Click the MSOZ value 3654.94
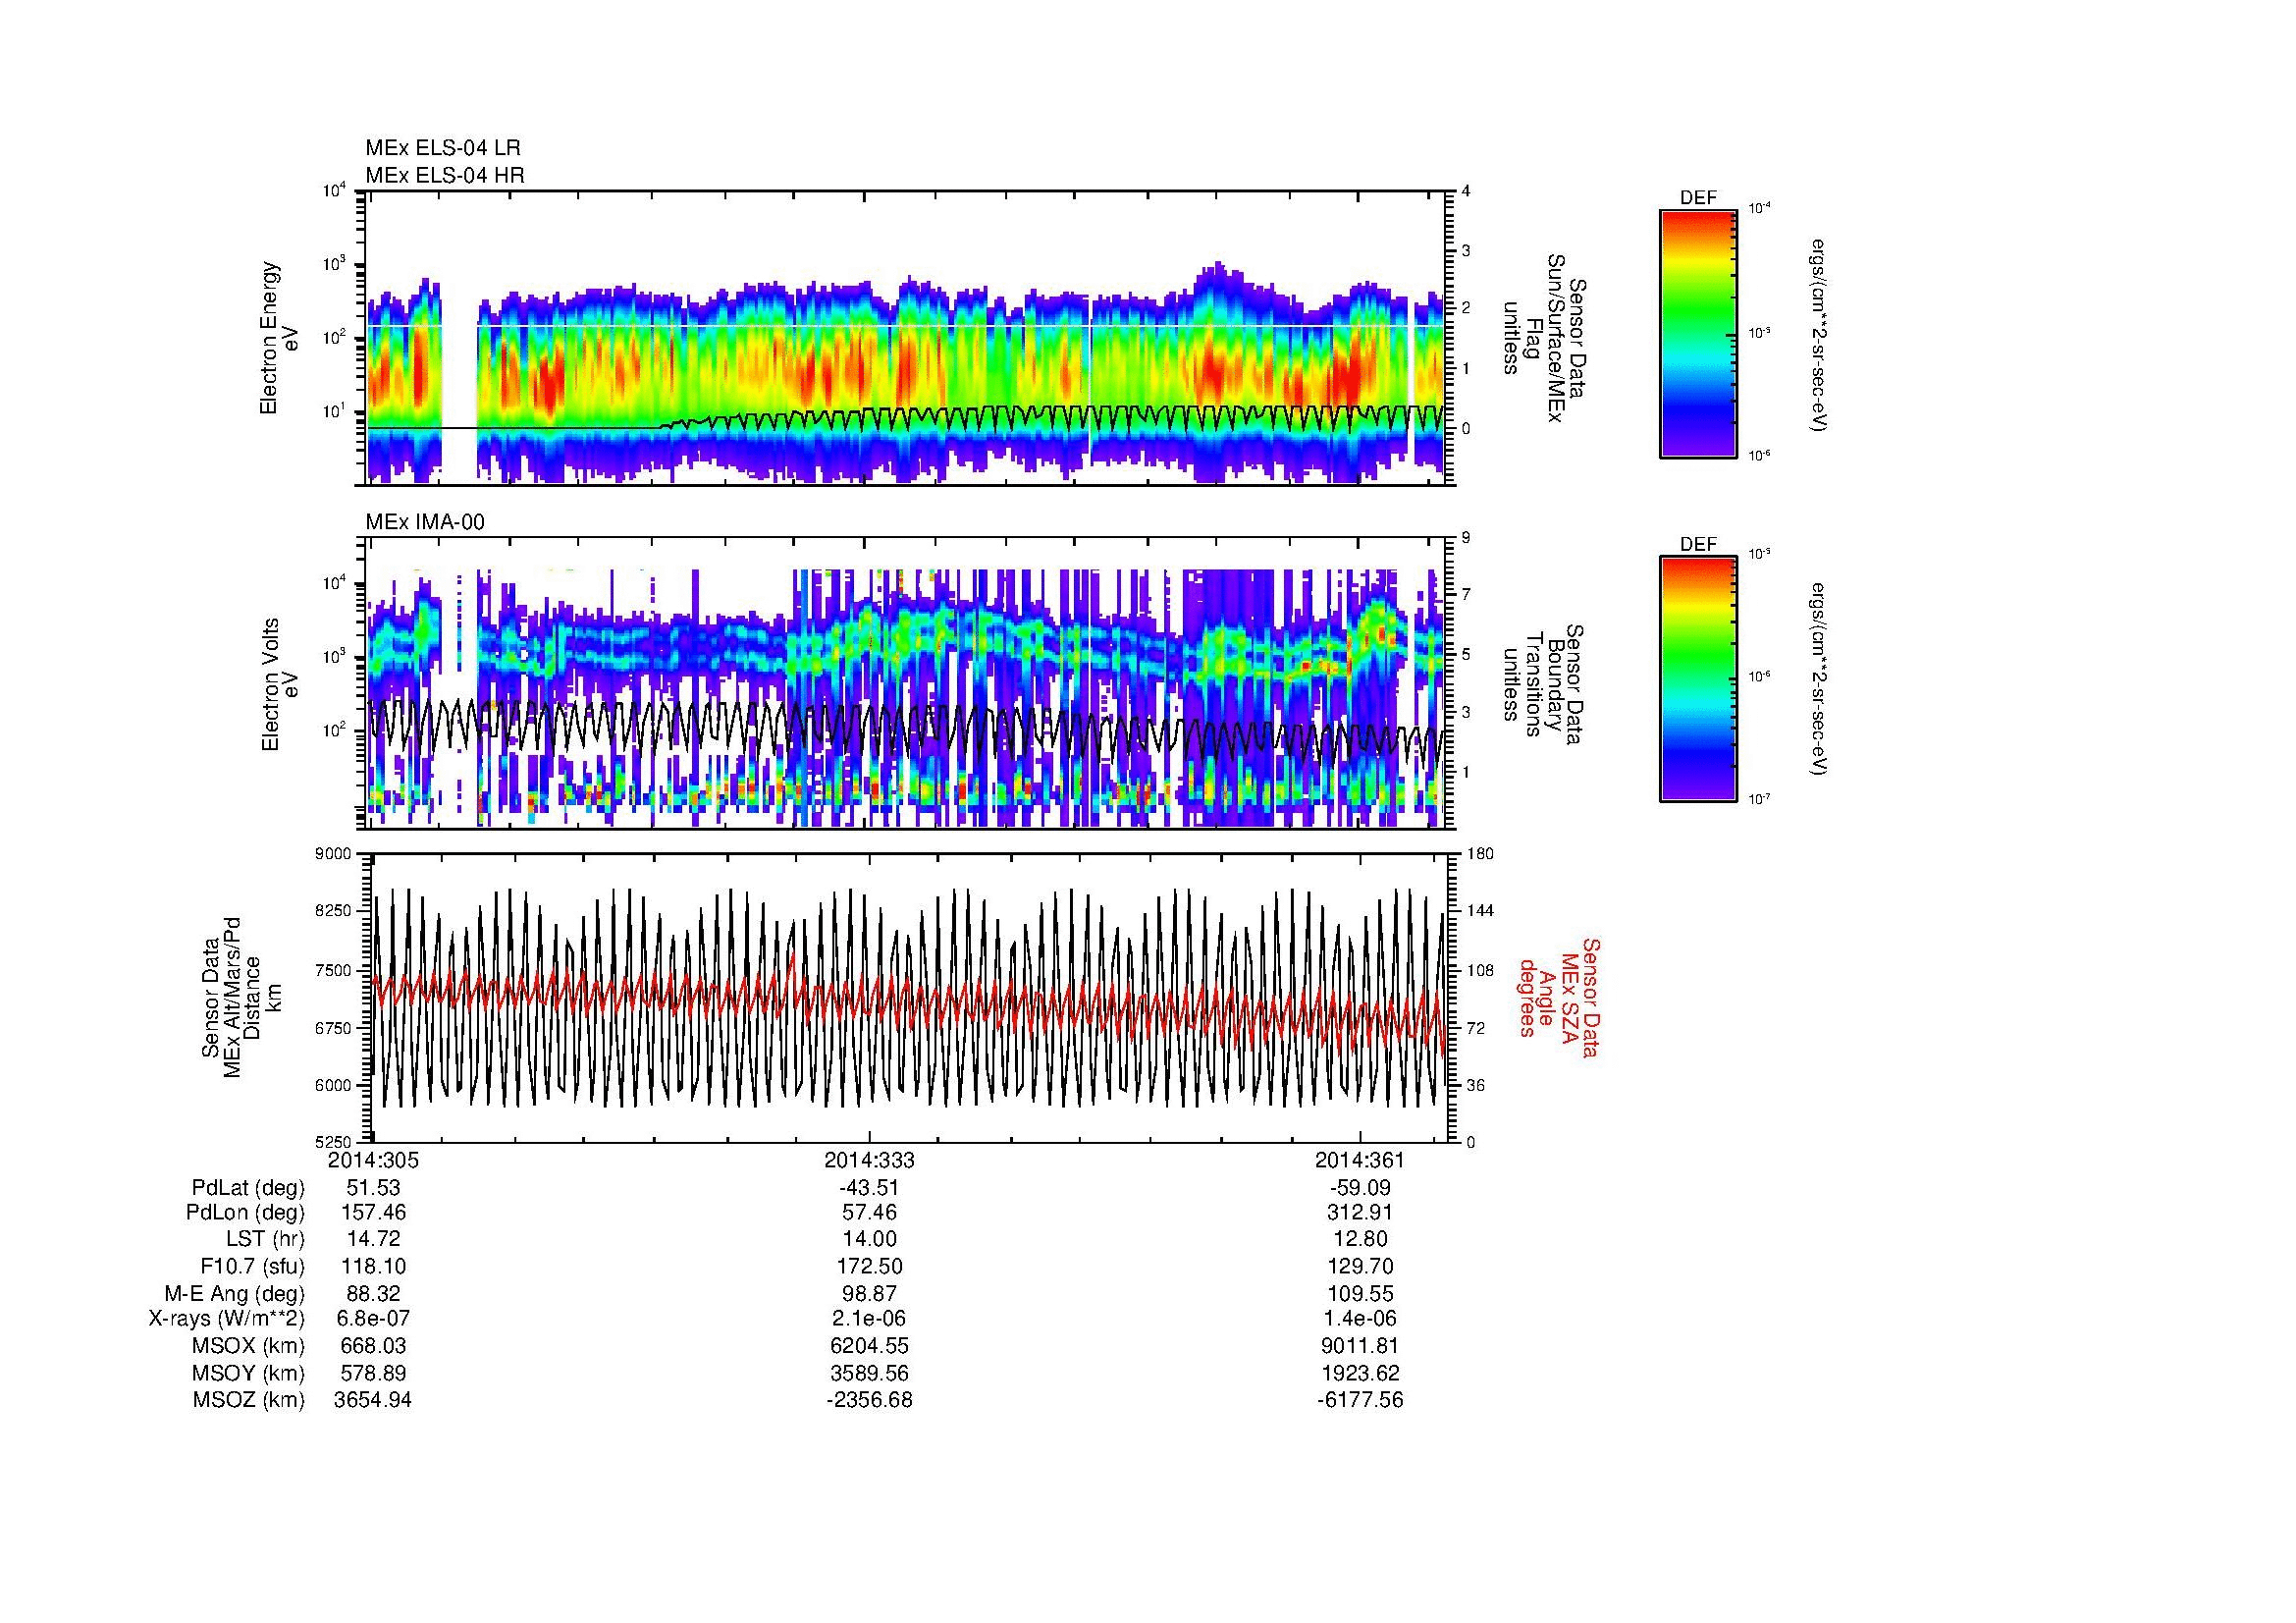This screenshot has width=2296, height=1623. (373, 1400)
